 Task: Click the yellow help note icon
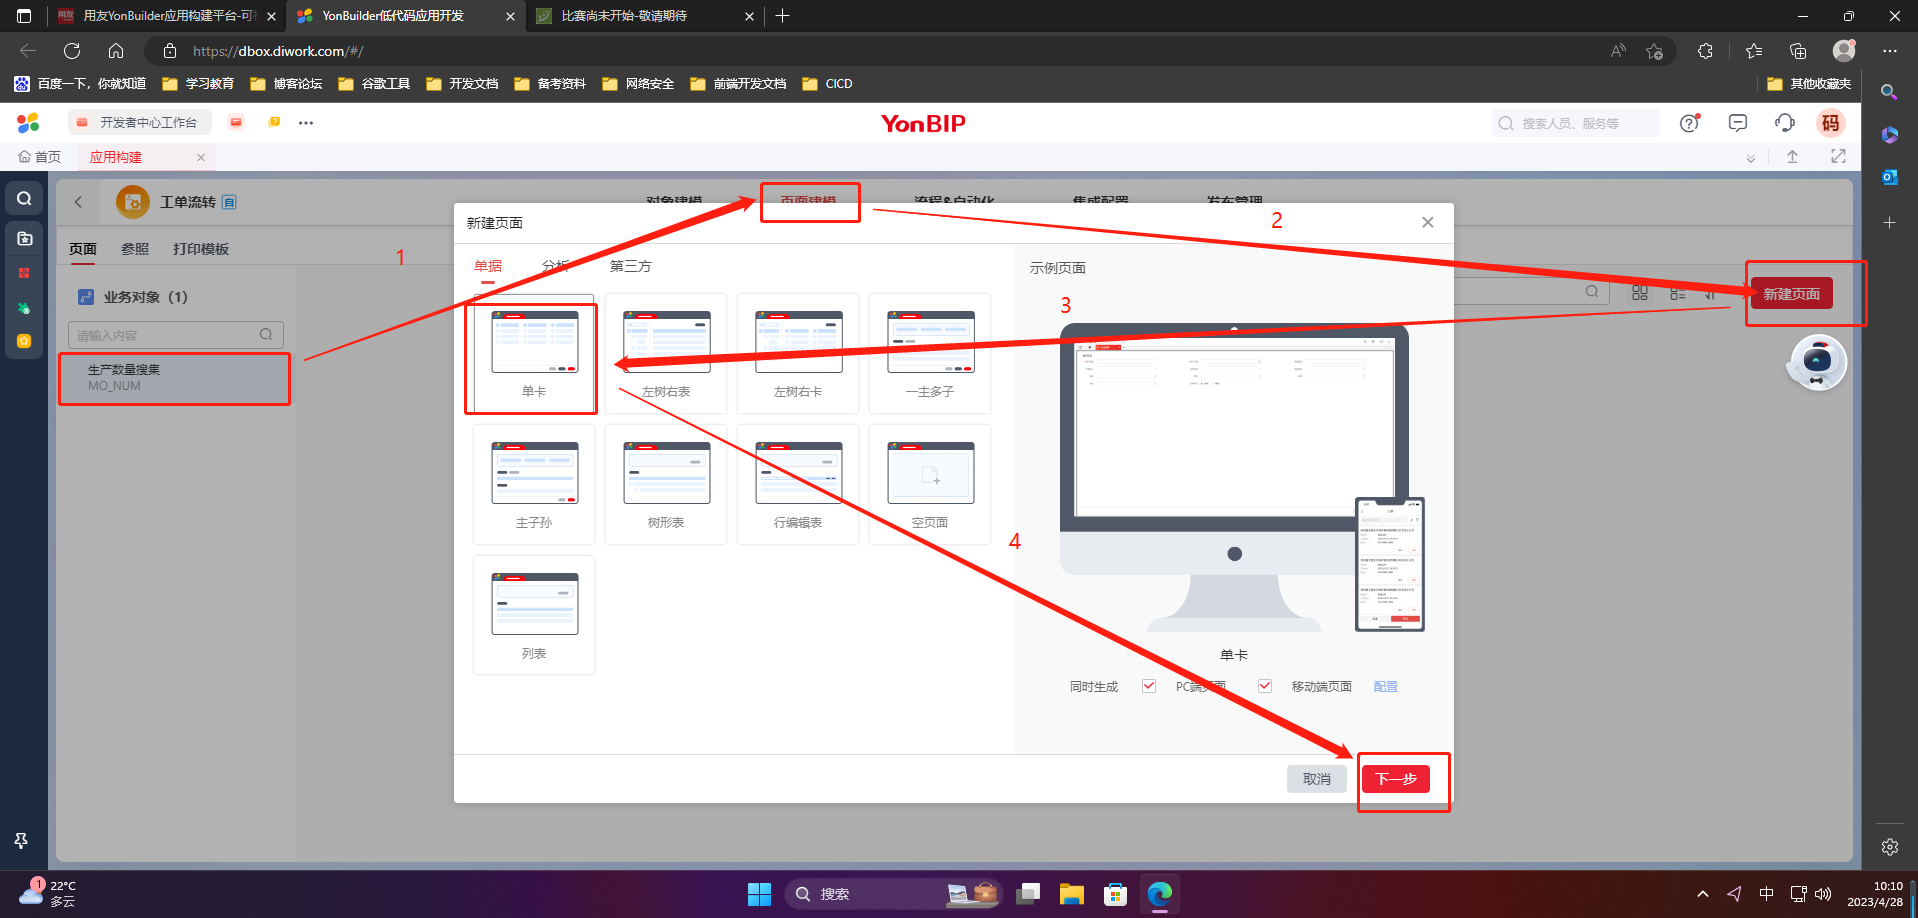274,122
